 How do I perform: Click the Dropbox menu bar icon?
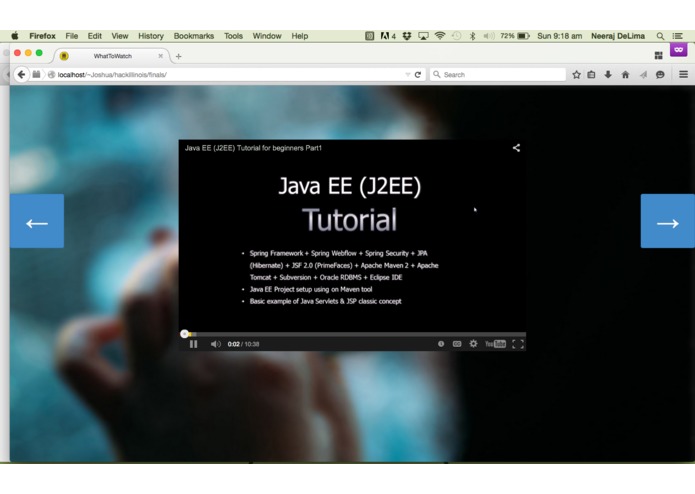click(x=406, y=36)
